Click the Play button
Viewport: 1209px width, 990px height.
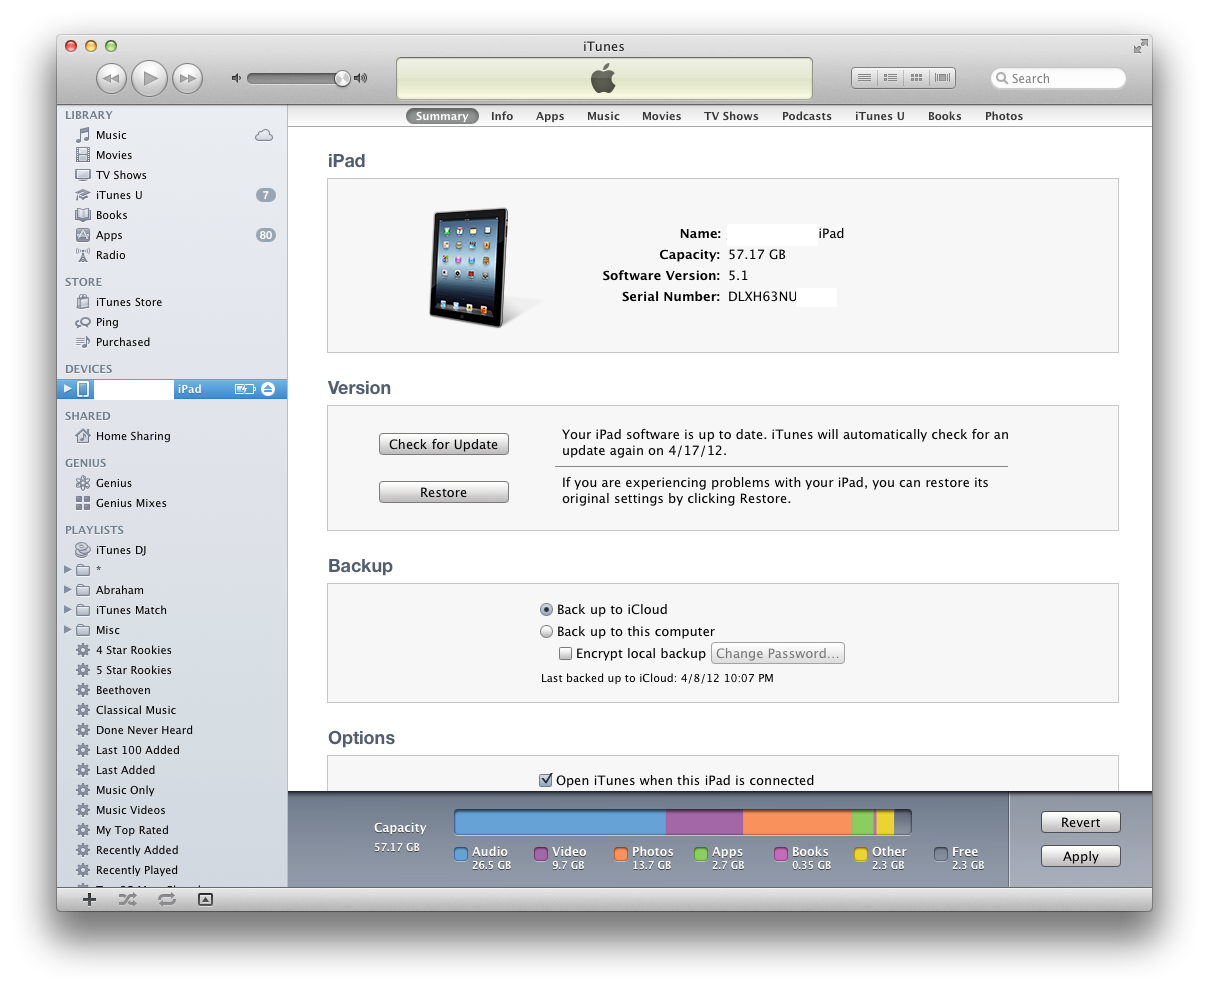pyautogui.click(x=149, y=78)
